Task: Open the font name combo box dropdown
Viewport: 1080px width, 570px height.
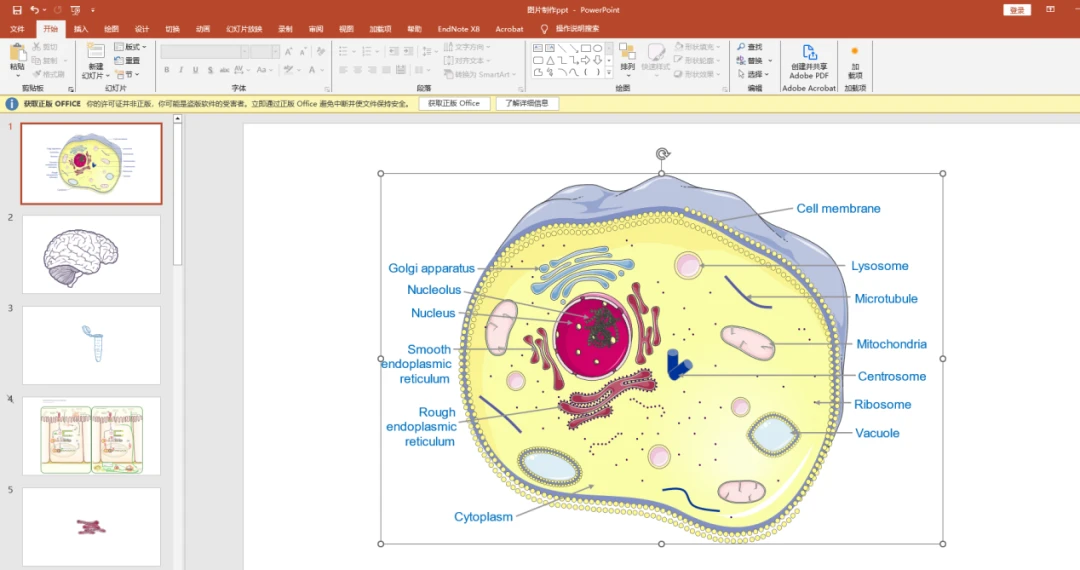Action: pos(245,52)
